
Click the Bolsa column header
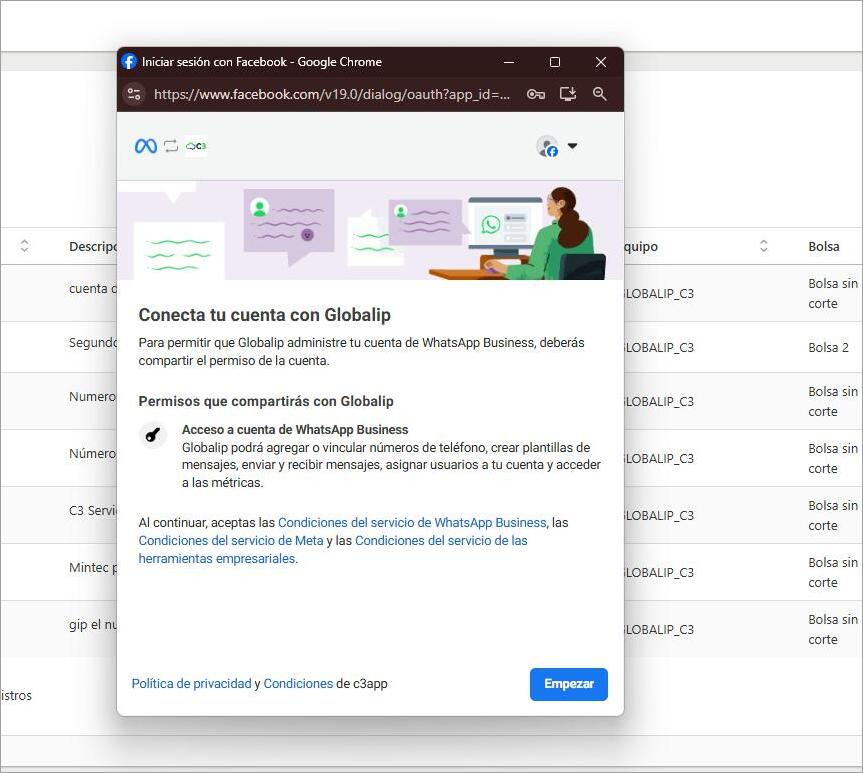tap(823, 246)
